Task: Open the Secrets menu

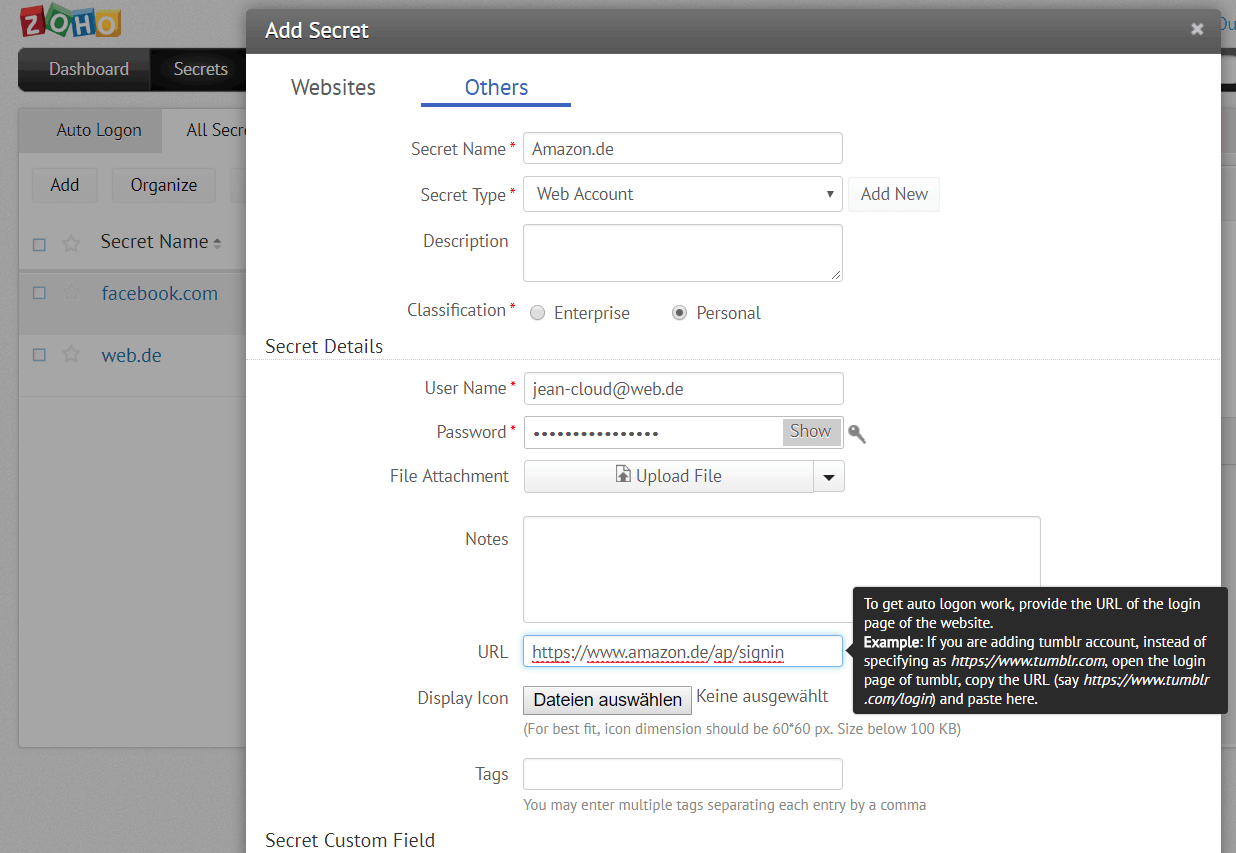Action: (x=200, y=69)
